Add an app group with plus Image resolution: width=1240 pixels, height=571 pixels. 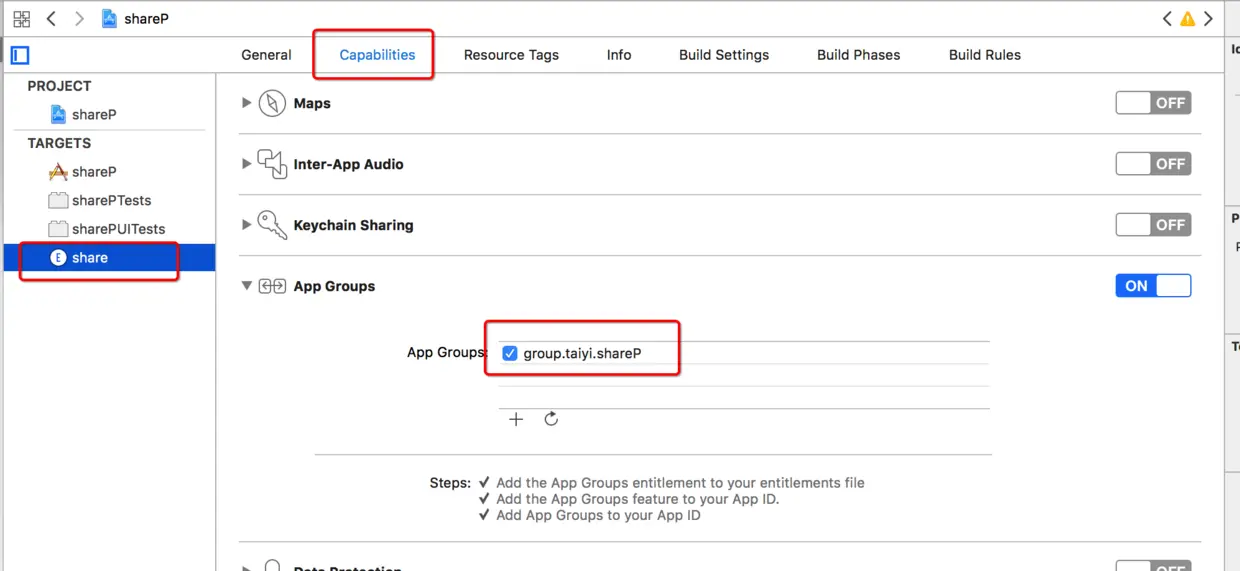pyautogui.click(x=516, y=419)
